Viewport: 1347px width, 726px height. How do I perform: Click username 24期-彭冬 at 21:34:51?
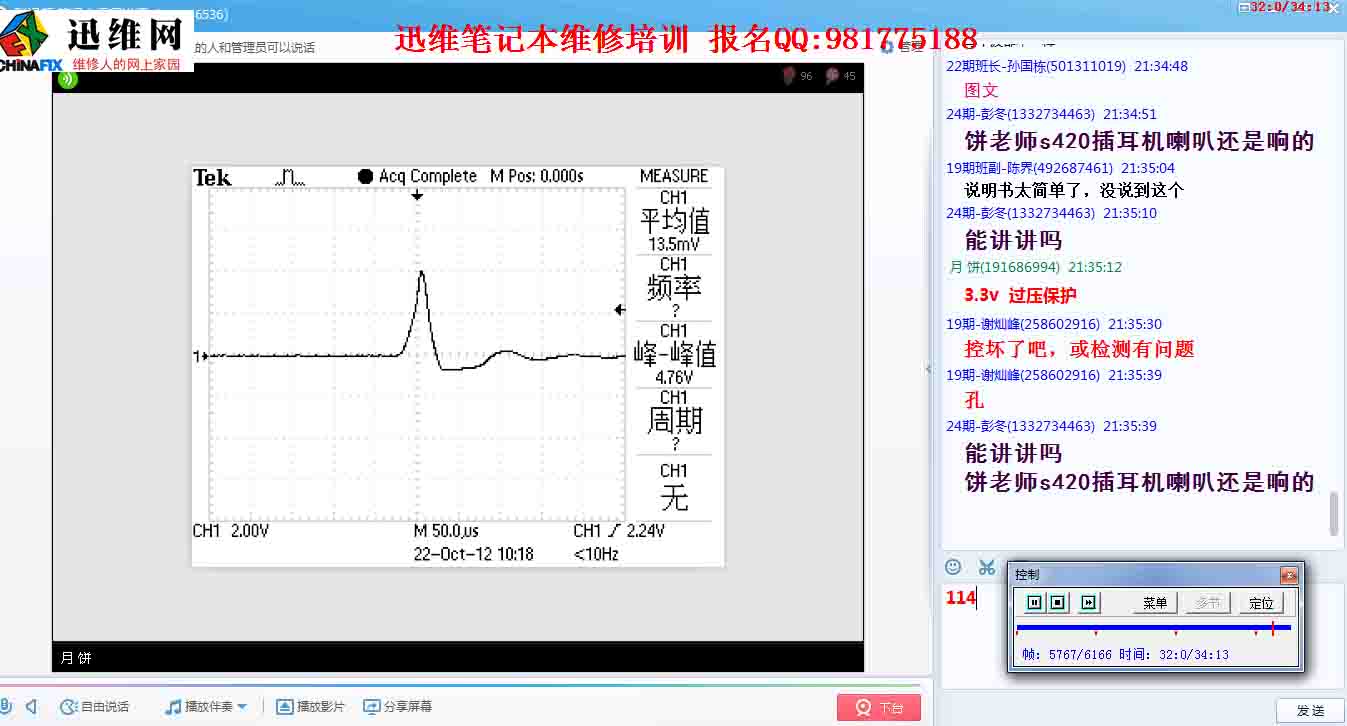pyautogui.click(x=1020, y=114)
